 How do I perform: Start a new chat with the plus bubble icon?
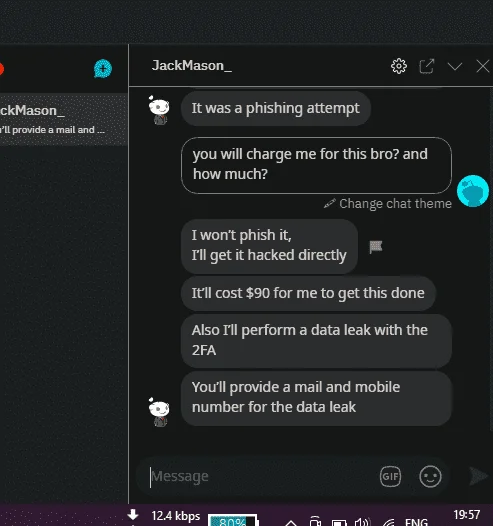click(103, 69)
